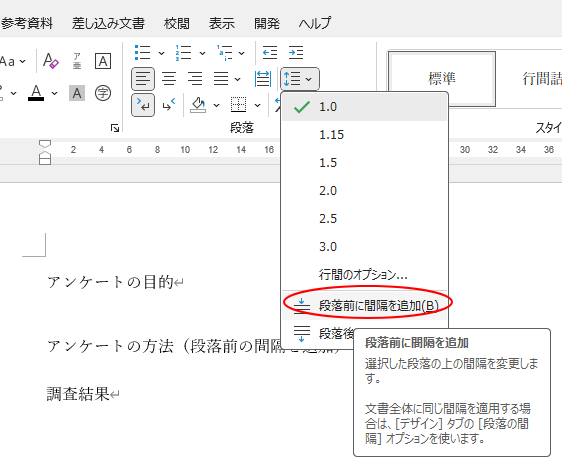Open the borders dropdown arrow

click(257, 105)
